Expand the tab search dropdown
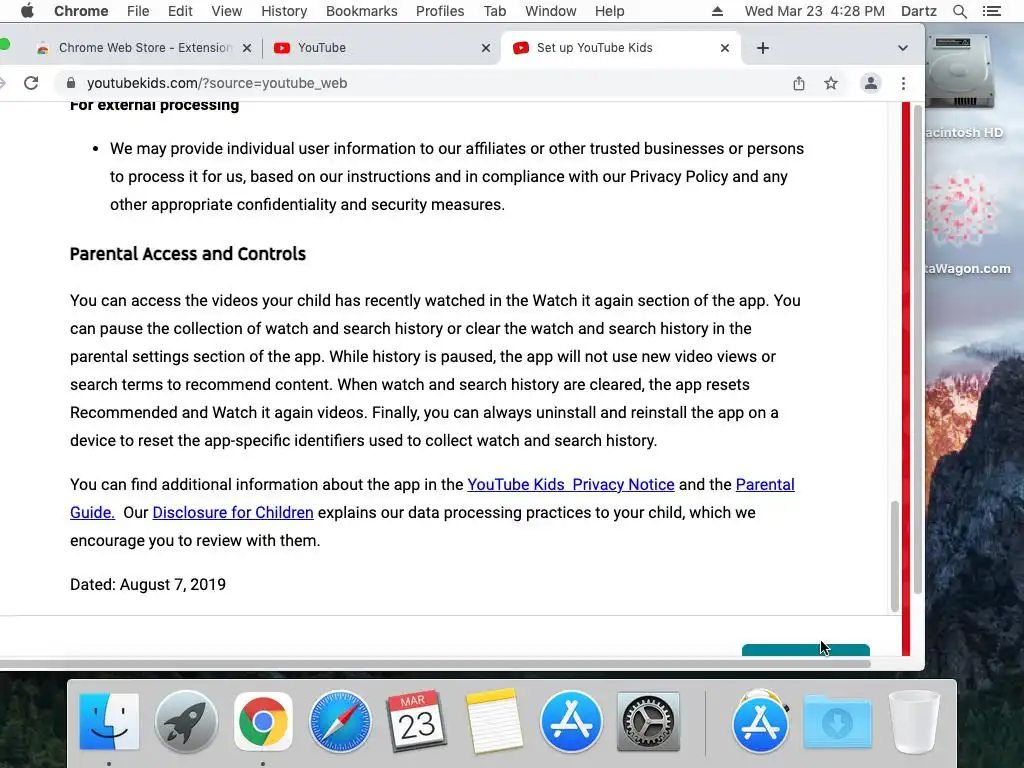 coord(903,48)
